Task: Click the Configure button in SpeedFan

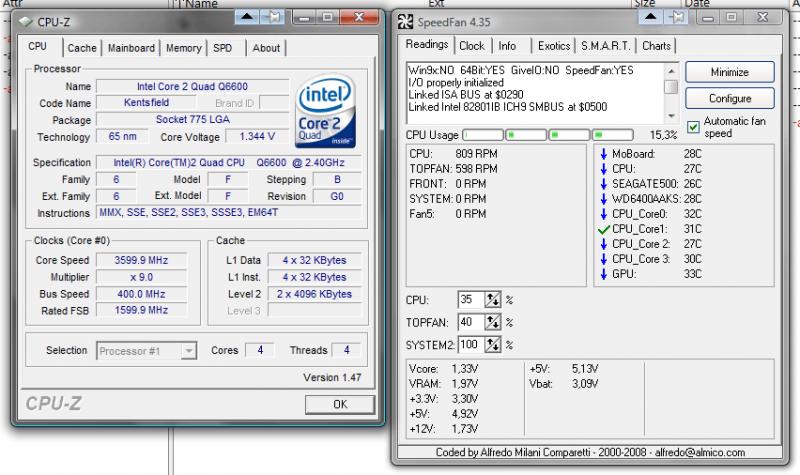Action: tap(730, 98)
